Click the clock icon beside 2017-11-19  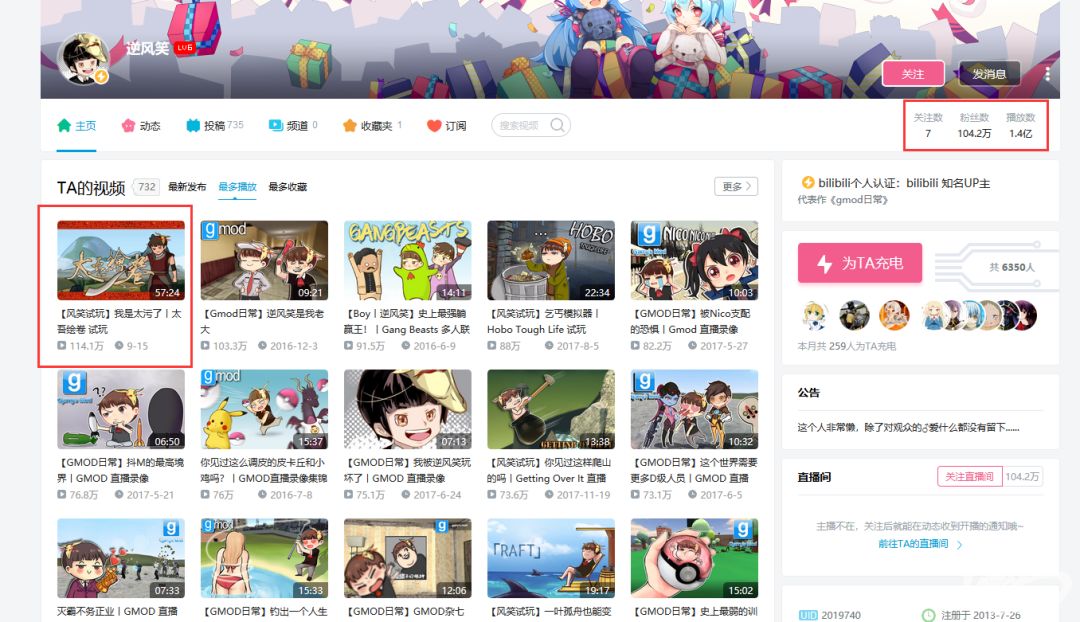tap(549, 495)
